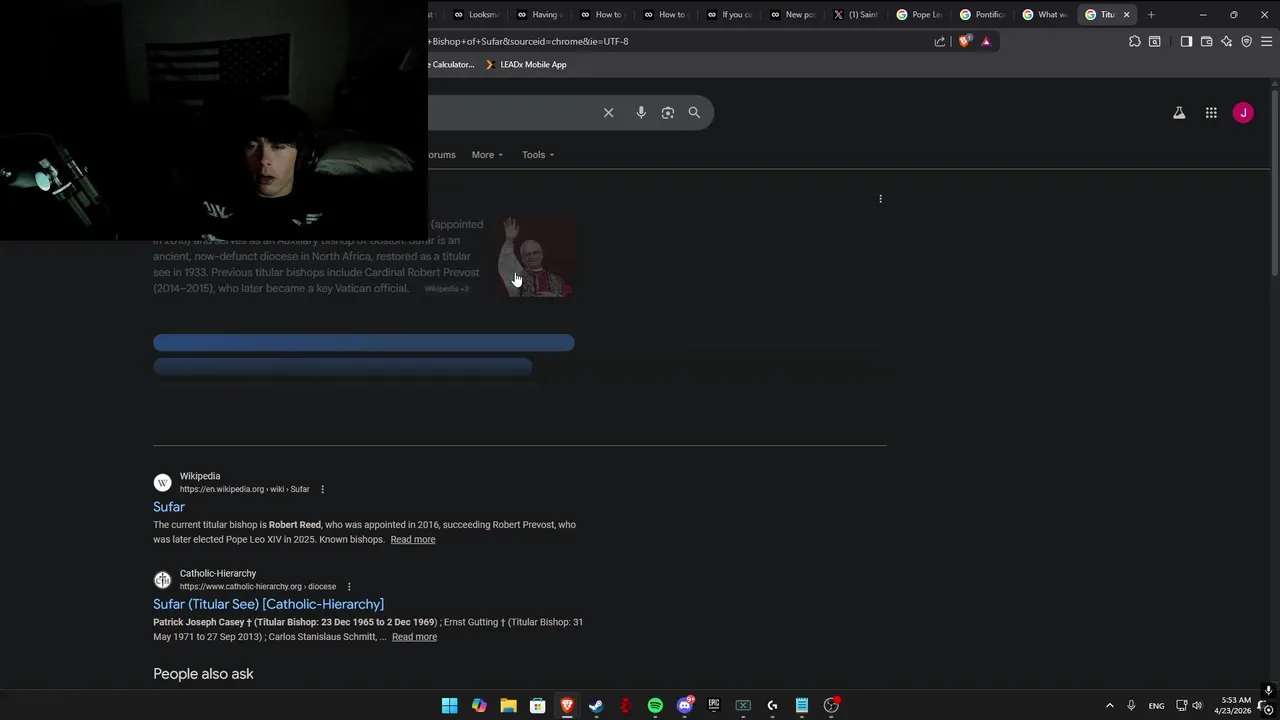Open browser extensions puzzle icon
This screenshot has height=720, width=1280.
pos(1134,42)
